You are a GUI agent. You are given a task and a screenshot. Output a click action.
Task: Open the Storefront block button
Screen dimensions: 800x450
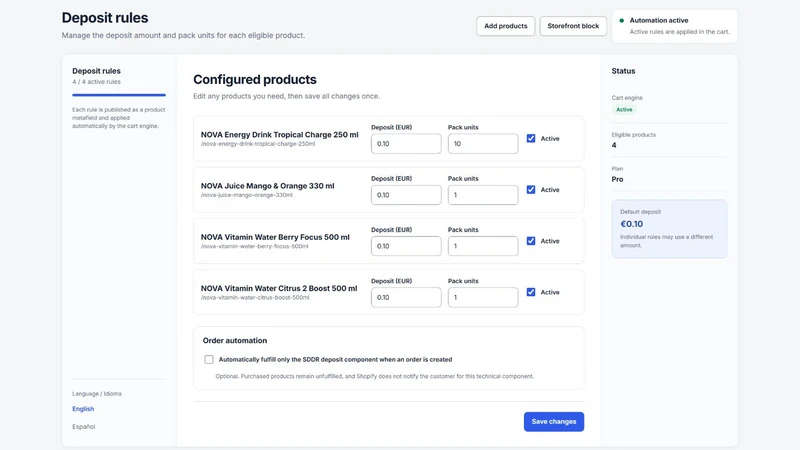point(573,26)
